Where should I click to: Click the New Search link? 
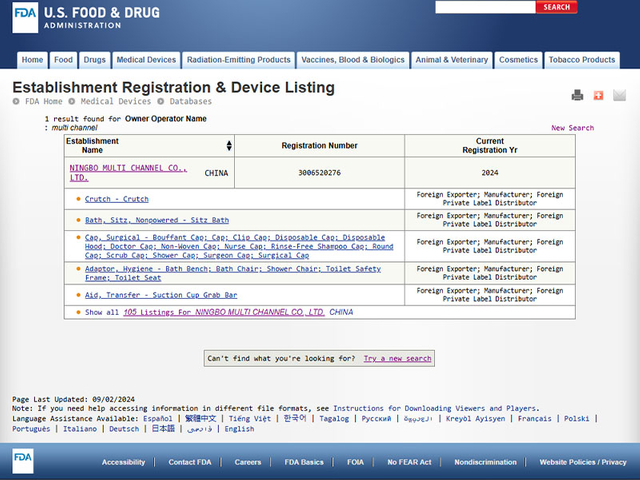coord(572,128)
